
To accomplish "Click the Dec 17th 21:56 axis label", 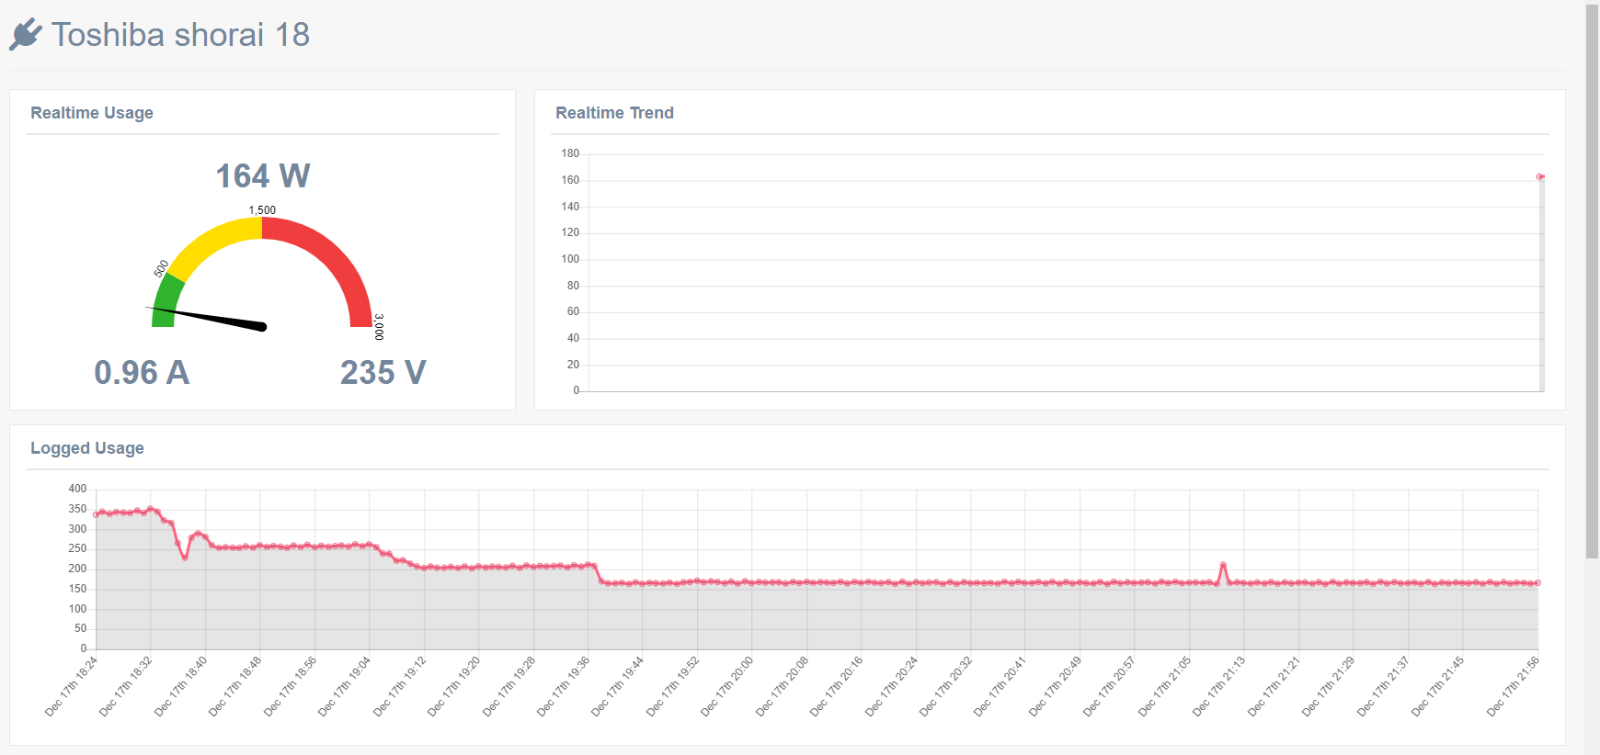I will pyautogui.click(x=1512, y=687).
